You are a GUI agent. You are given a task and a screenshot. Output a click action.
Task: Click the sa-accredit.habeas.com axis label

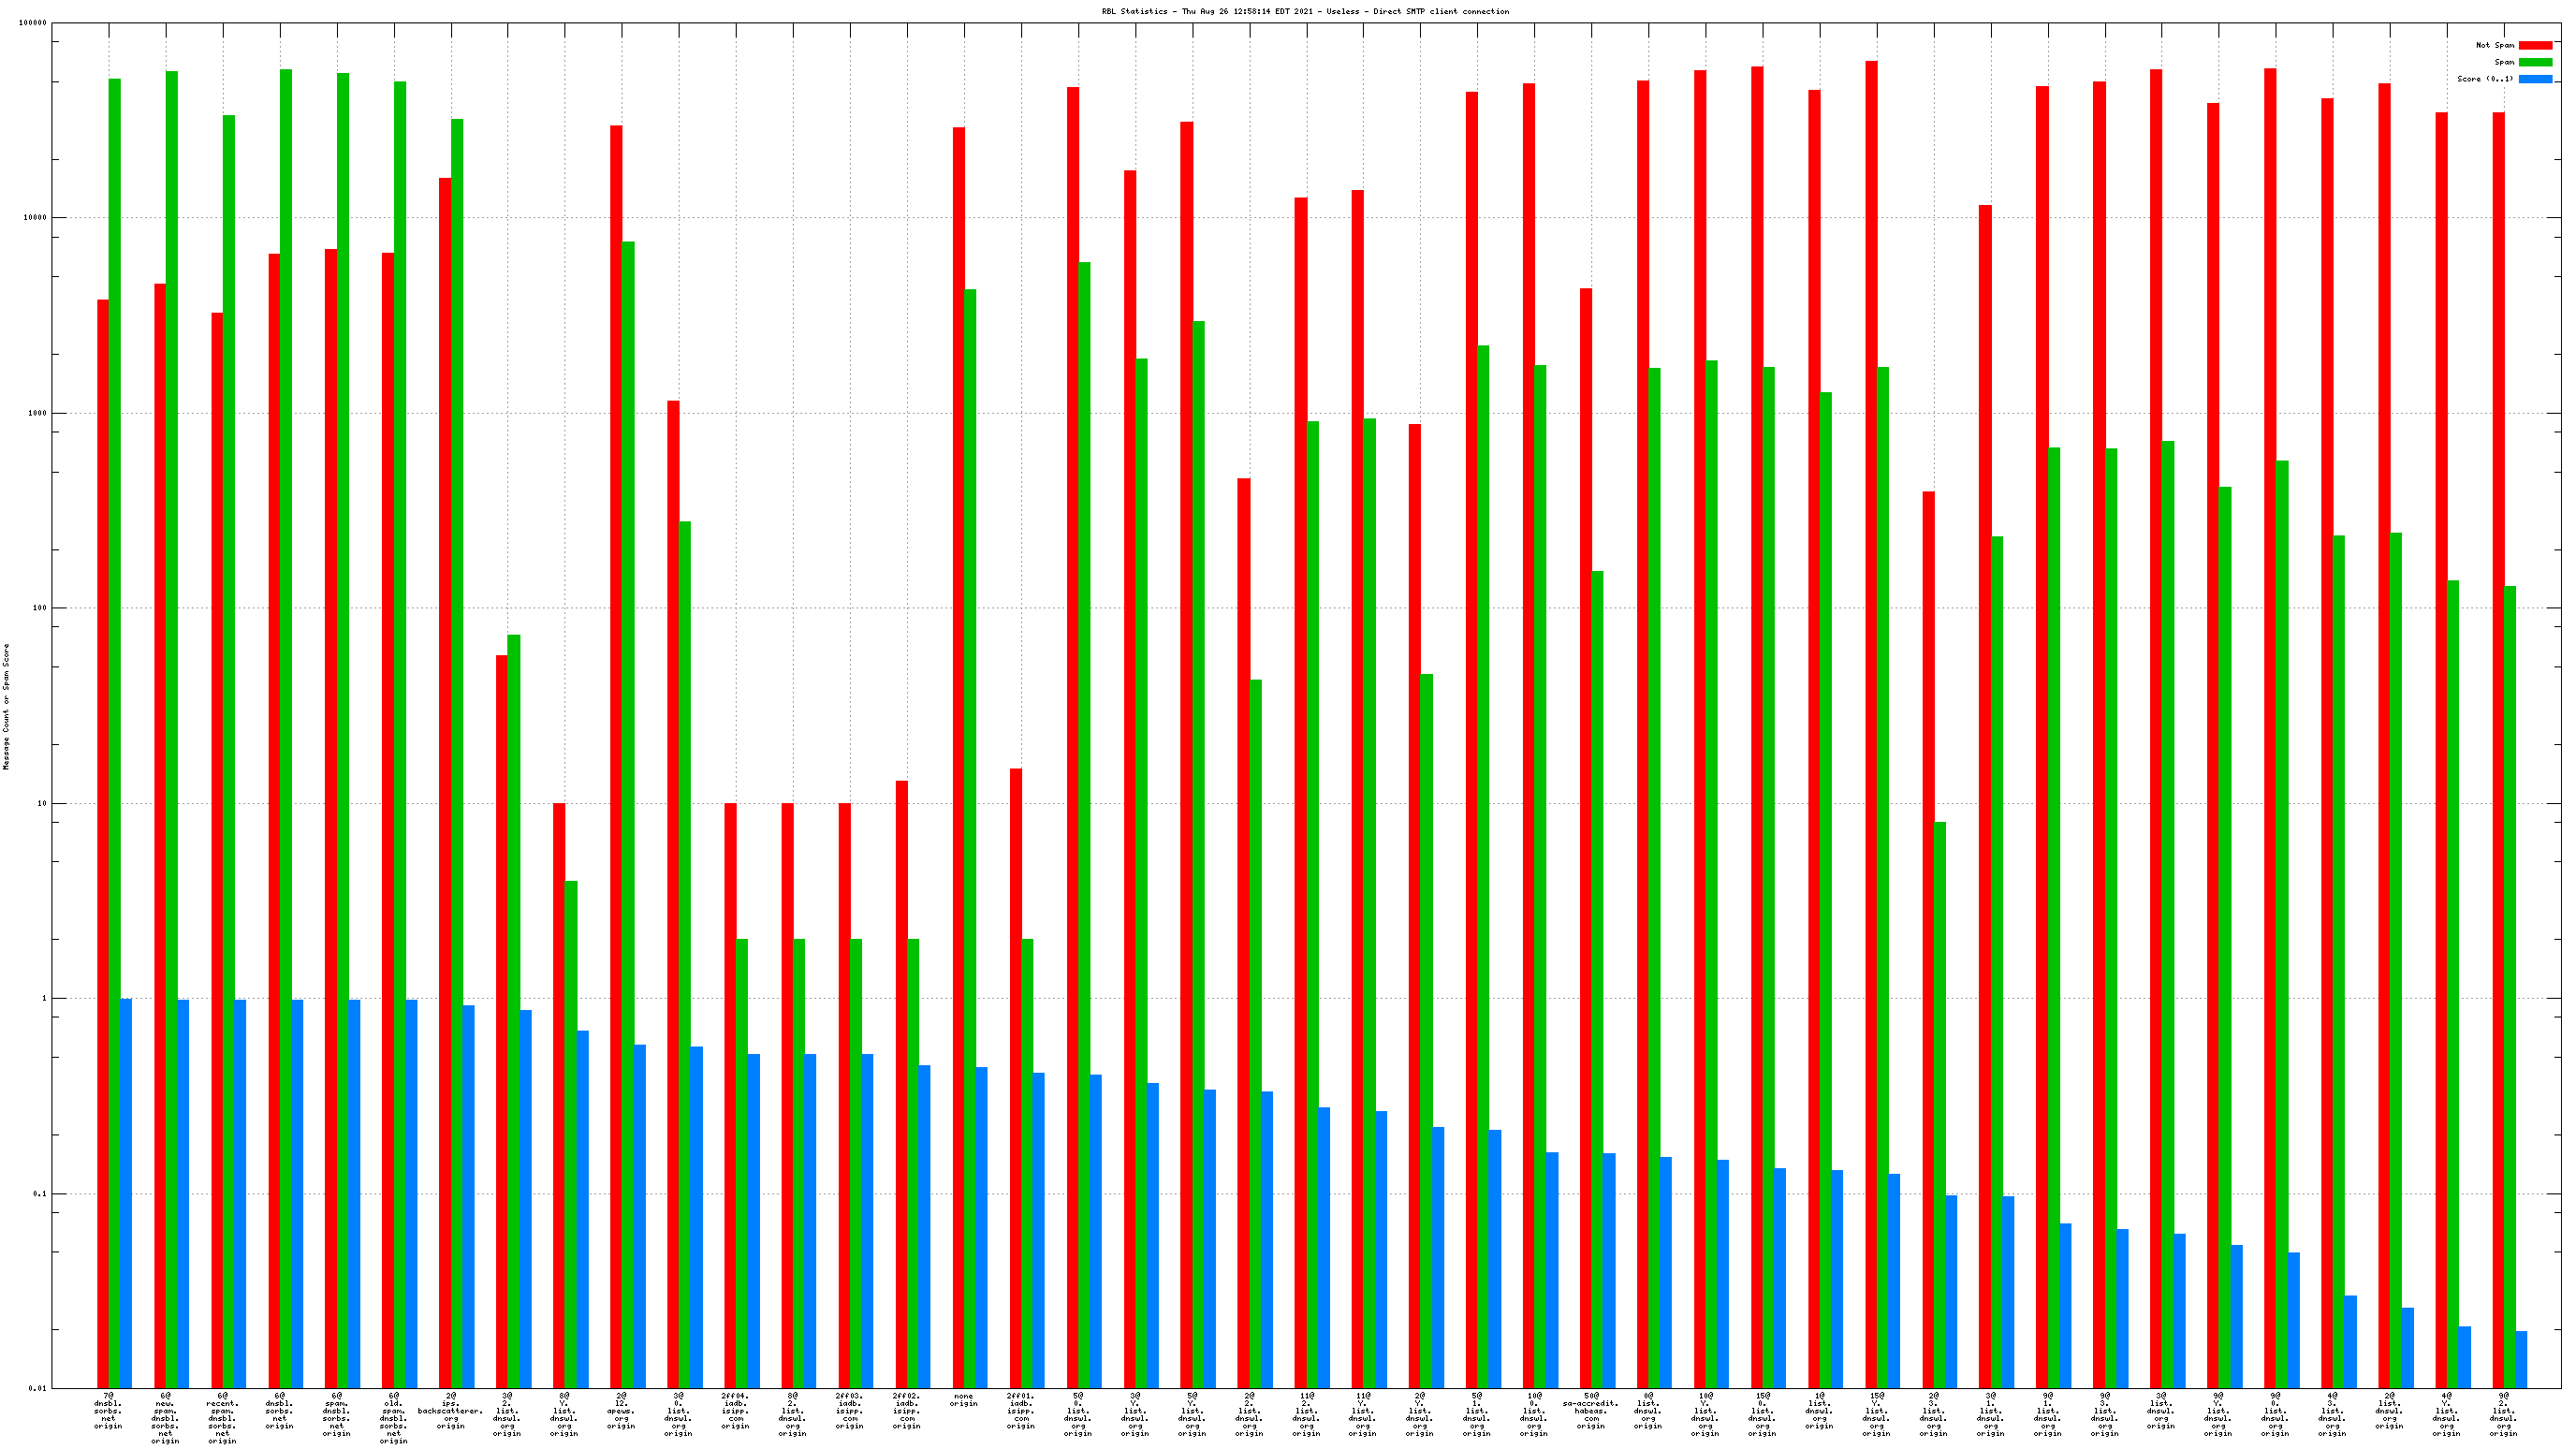1591,1411
